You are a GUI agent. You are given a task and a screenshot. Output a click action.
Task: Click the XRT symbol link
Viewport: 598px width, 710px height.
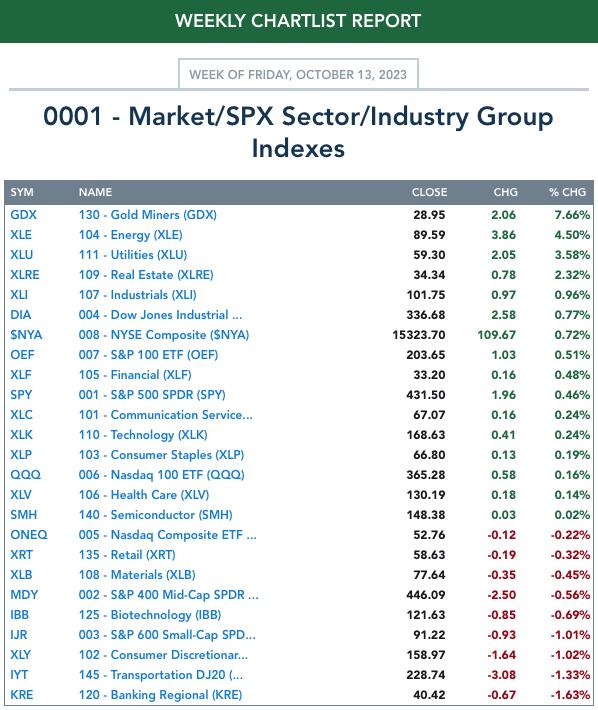pyautogui.click(x=22, y=555)
